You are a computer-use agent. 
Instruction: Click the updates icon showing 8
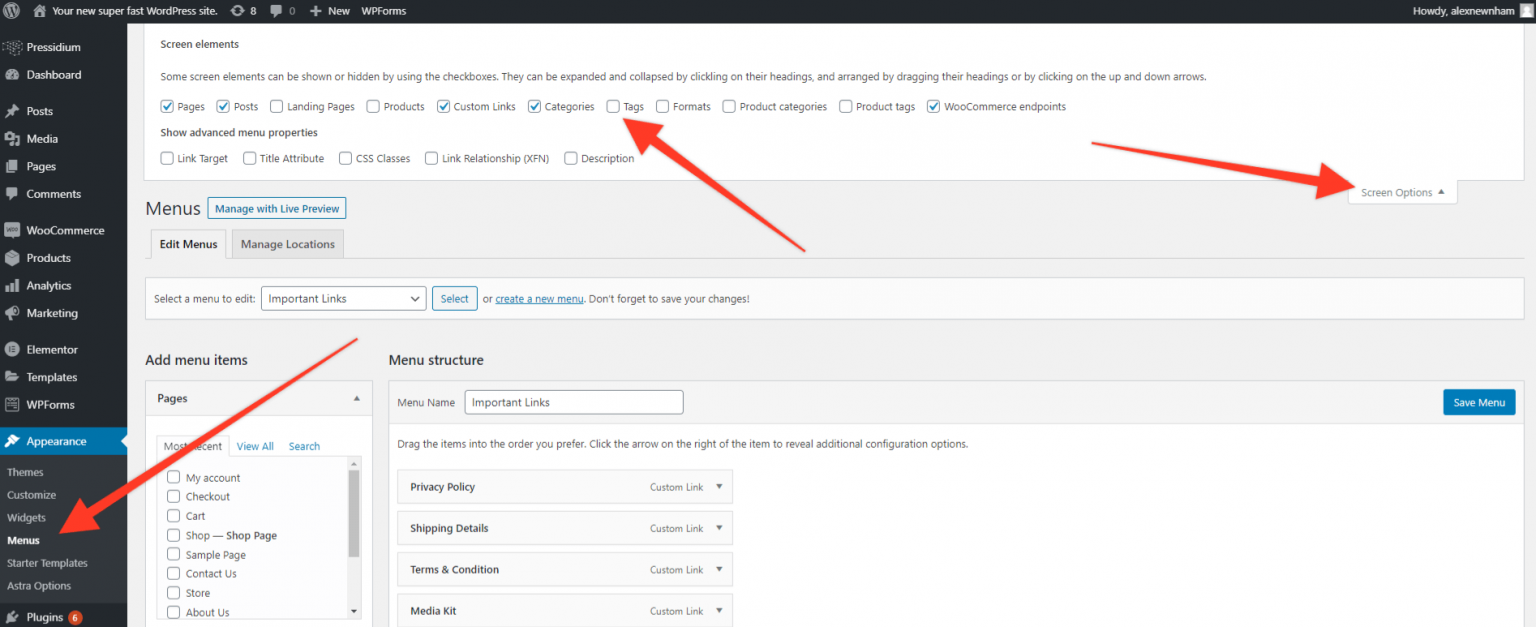240,10
